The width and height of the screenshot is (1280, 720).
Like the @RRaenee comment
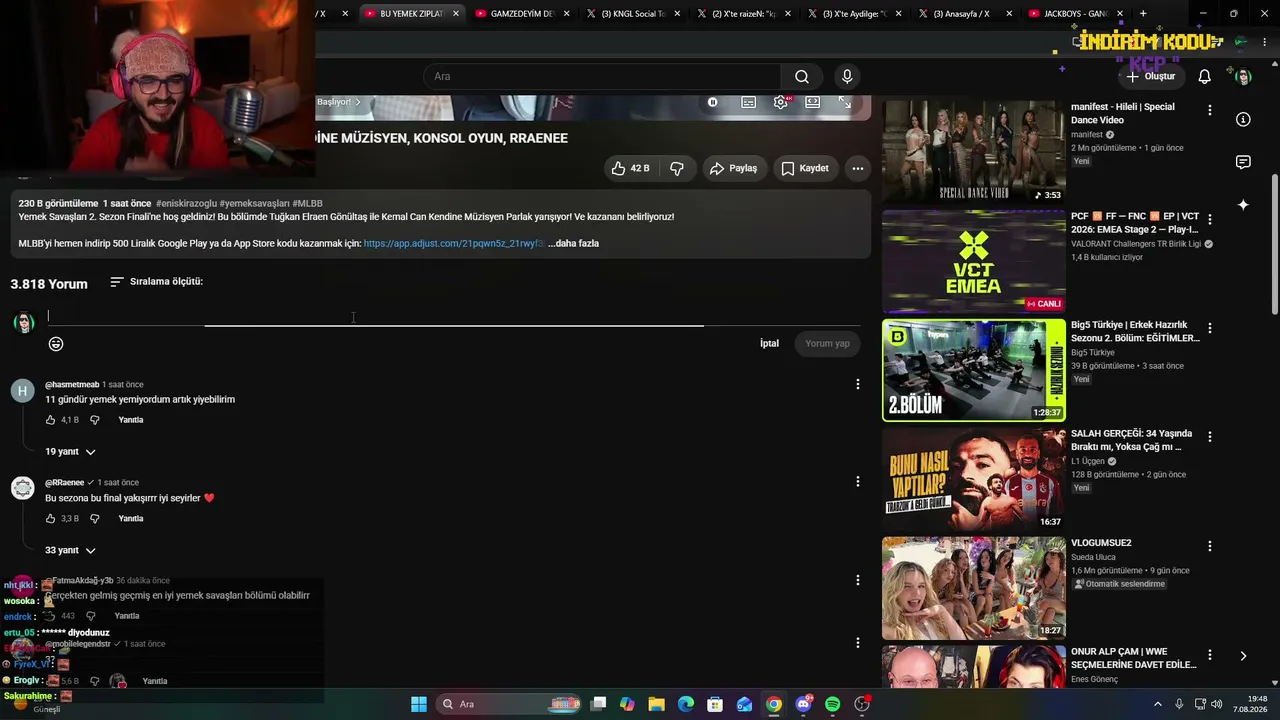pos(51,519)
